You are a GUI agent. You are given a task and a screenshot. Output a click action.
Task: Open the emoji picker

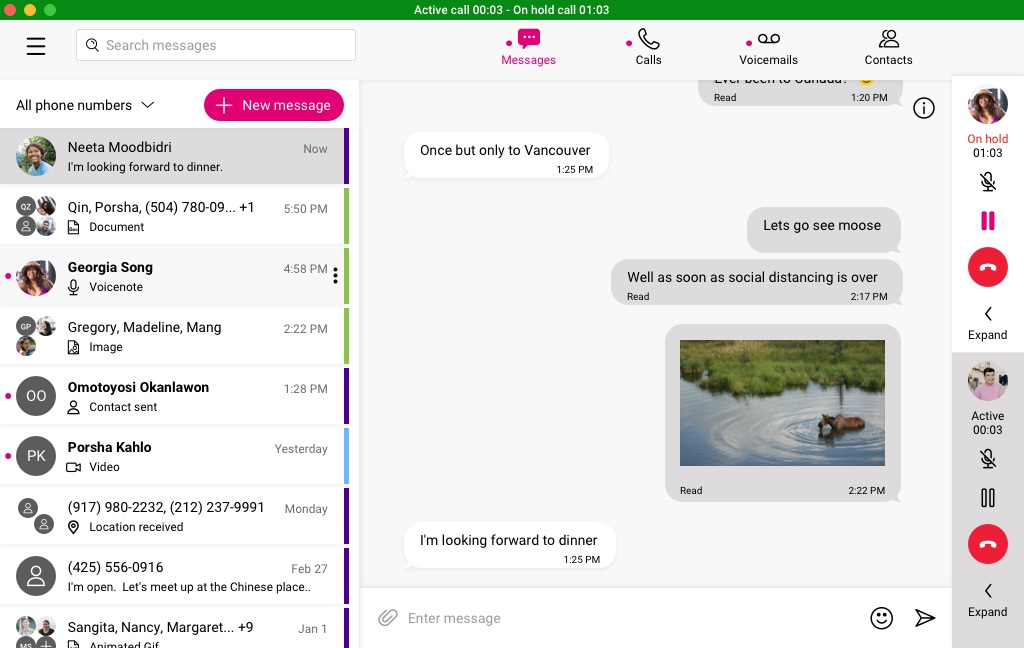point(881,618)
